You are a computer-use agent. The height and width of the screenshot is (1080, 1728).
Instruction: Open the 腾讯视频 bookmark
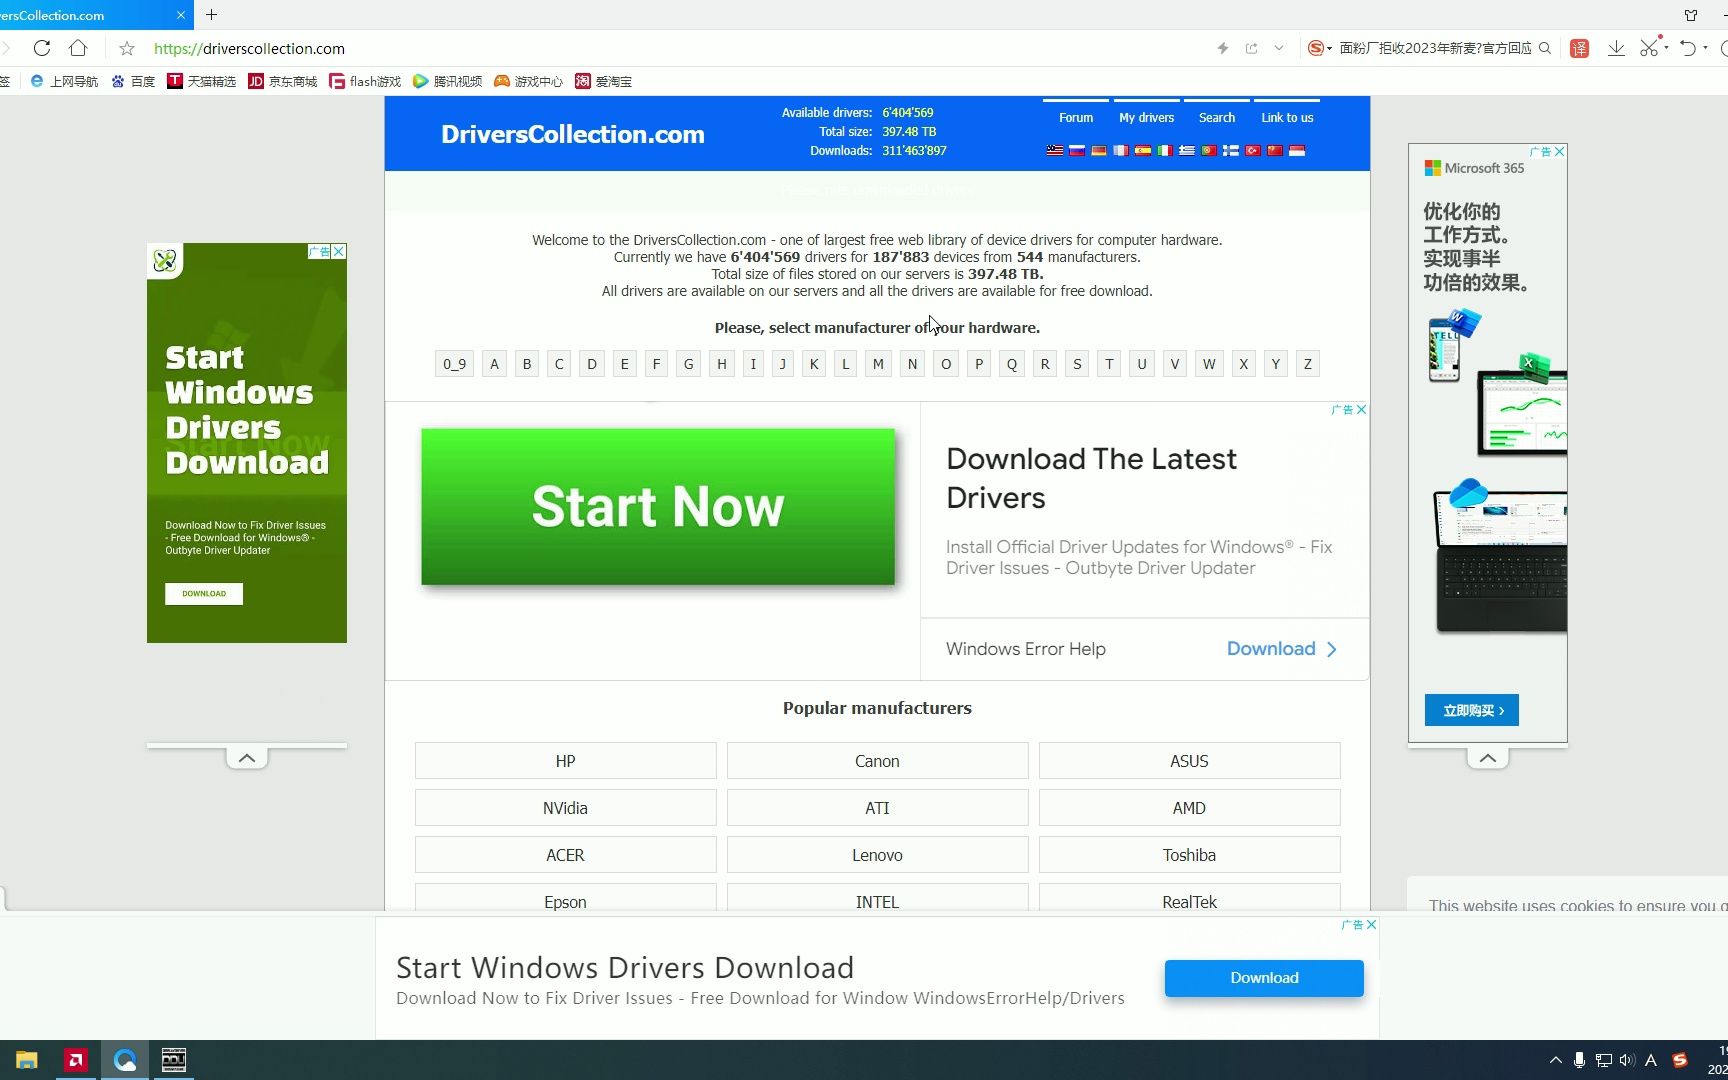(447, 81)
